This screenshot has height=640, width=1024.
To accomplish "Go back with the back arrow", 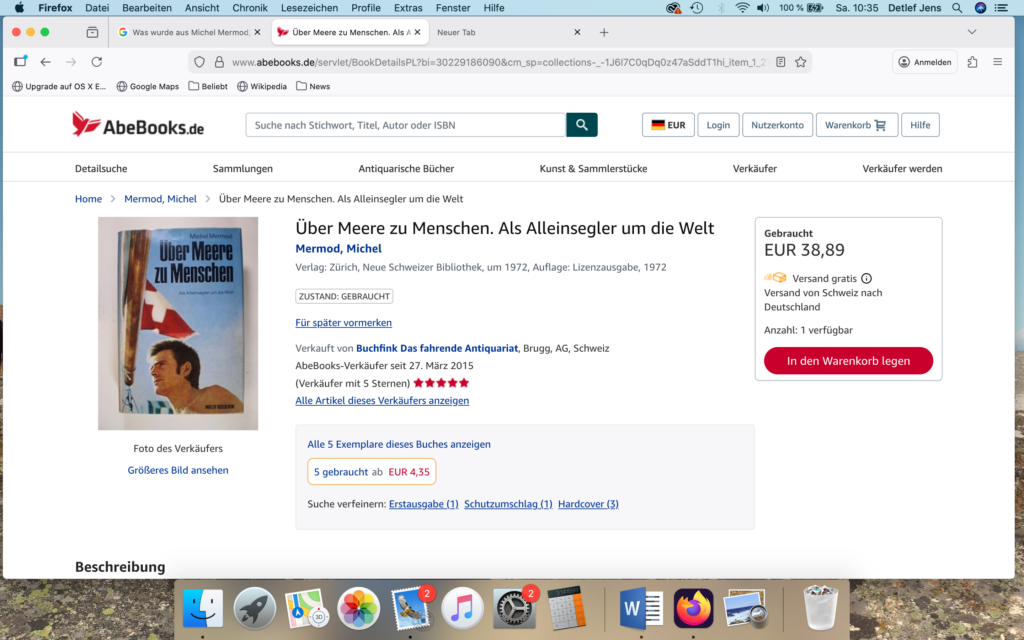I will 45,62.
